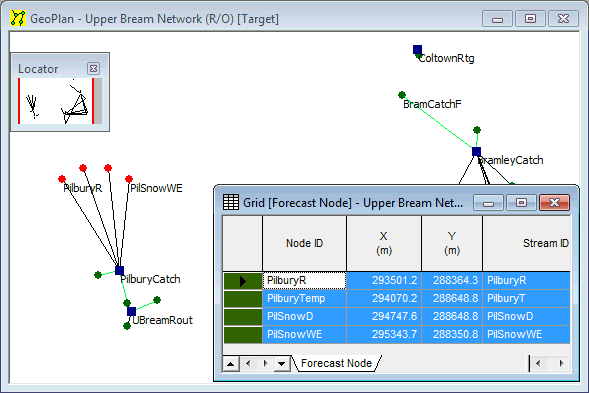
Task: Click the Y (m) column header
Action: (x=452, y=243)
